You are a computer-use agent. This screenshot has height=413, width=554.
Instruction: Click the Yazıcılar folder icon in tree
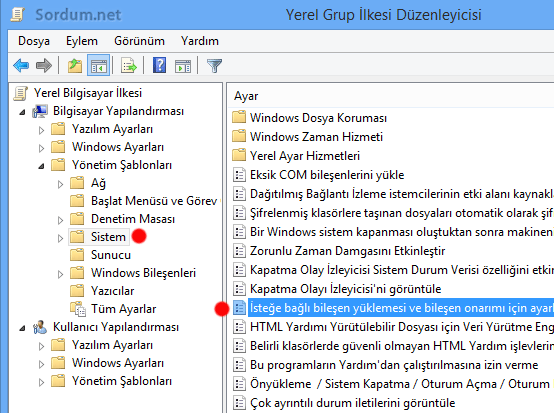(77, 291)
